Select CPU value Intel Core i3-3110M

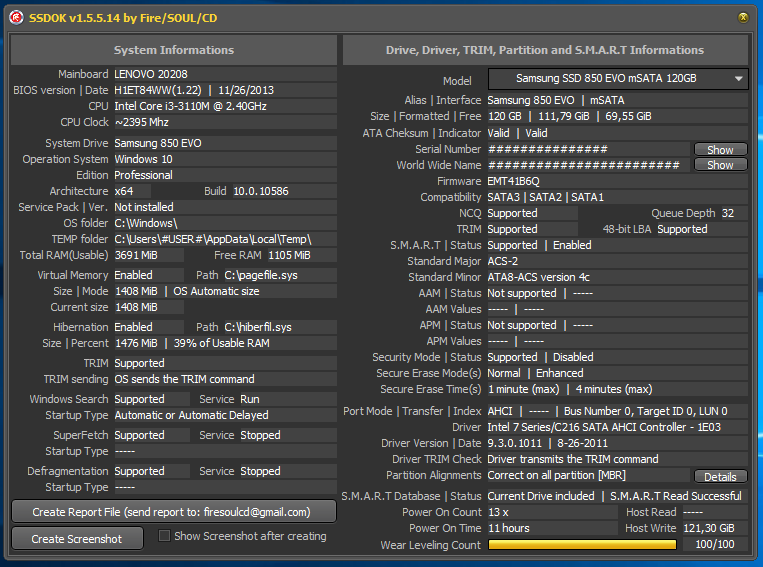(x=190, y=106)
